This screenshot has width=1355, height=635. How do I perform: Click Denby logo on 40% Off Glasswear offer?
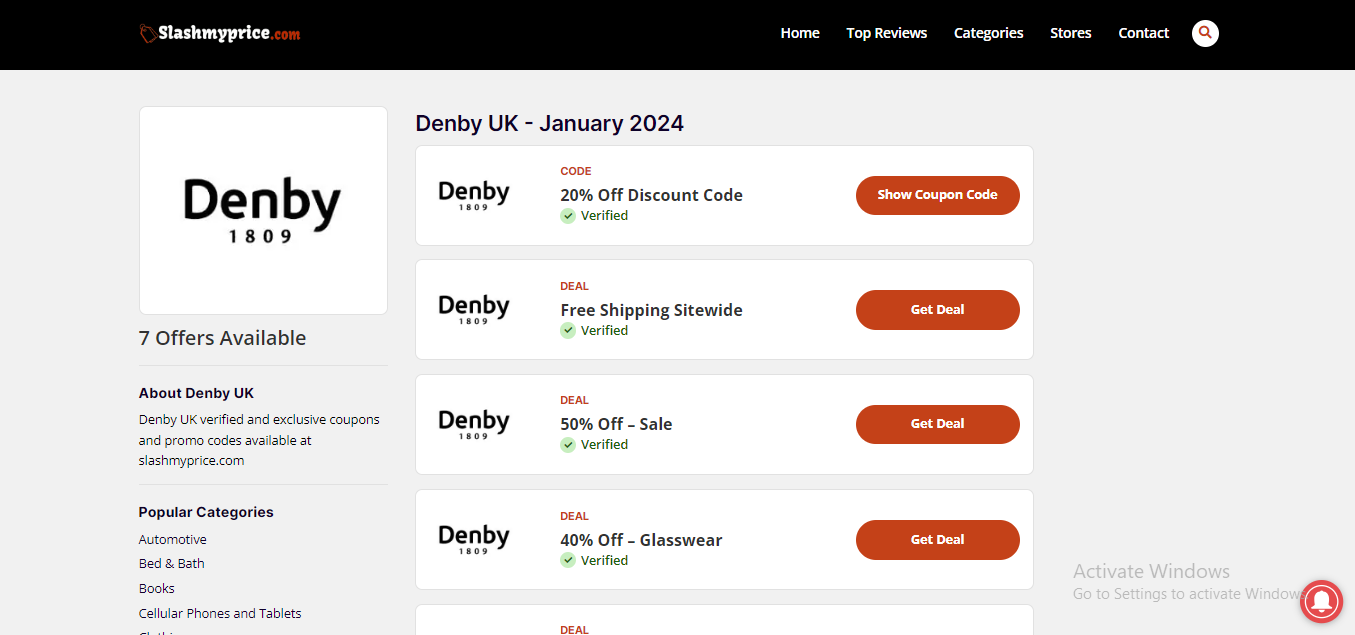coord(474,539)
